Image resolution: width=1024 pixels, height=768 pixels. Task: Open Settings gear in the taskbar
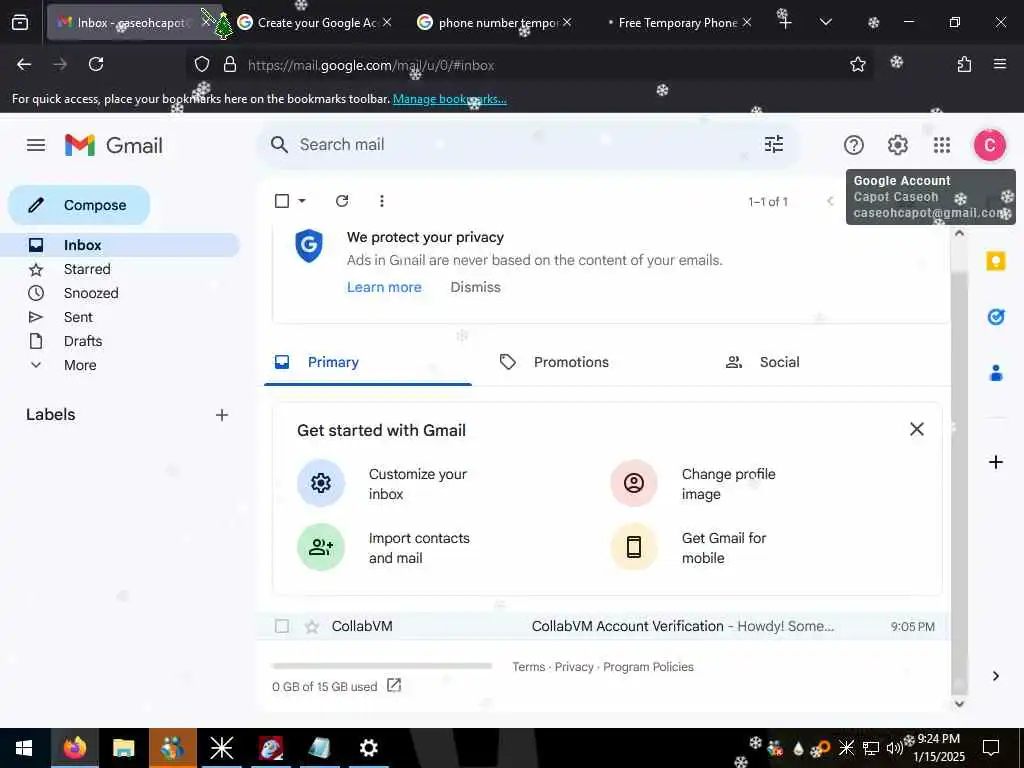(x=368, y=748)
